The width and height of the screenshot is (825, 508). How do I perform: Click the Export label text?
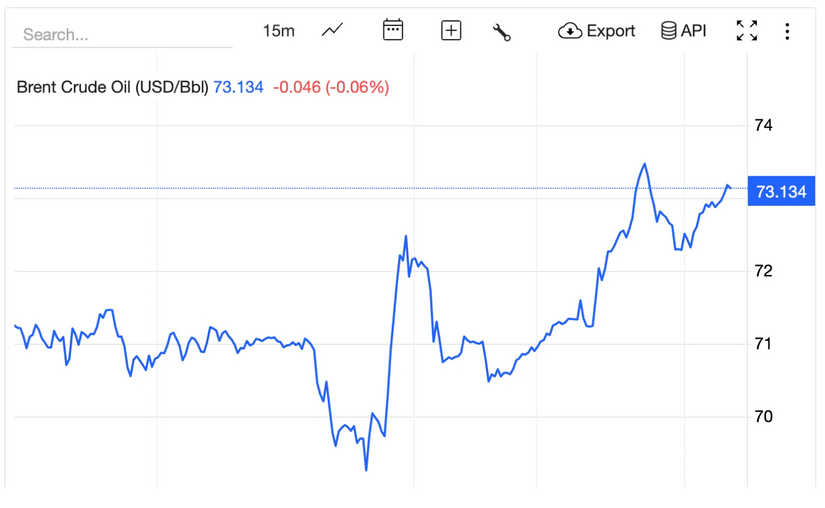tap(610, 31)
